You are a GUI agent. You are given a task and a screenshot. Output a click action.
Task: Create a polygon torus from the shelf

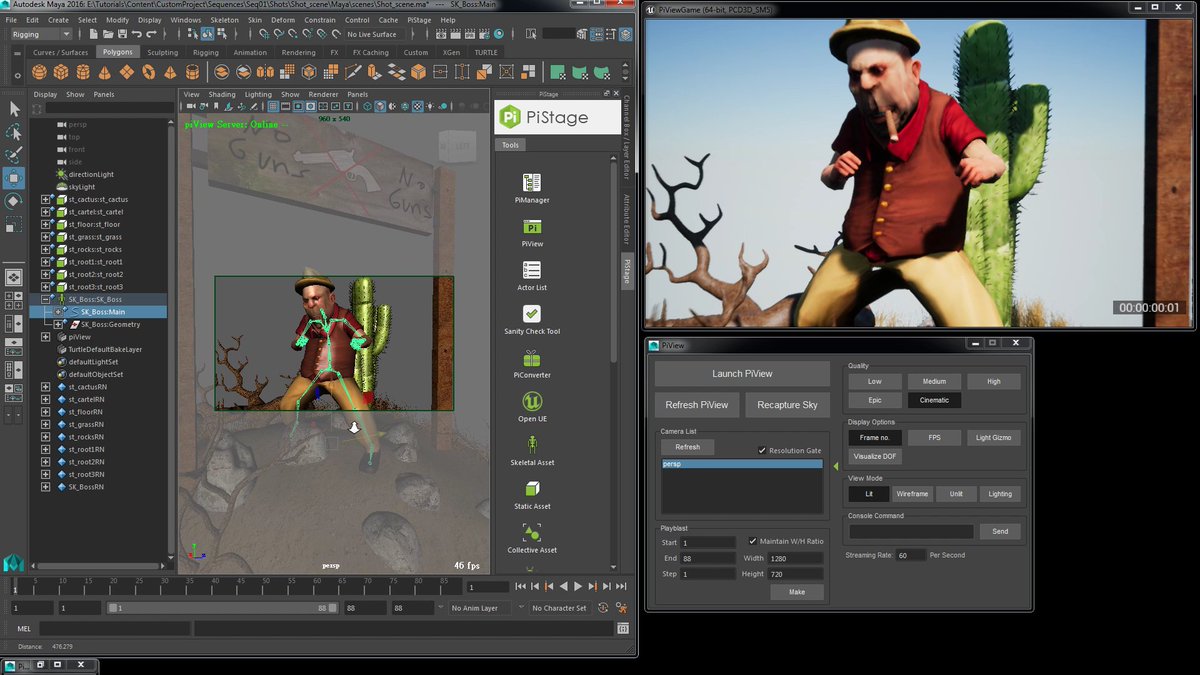(x=149, y=72)
